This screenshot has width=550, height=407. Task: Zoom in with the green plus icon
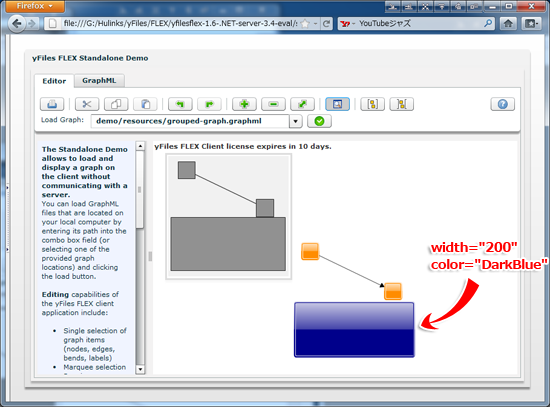pos(244,104)
